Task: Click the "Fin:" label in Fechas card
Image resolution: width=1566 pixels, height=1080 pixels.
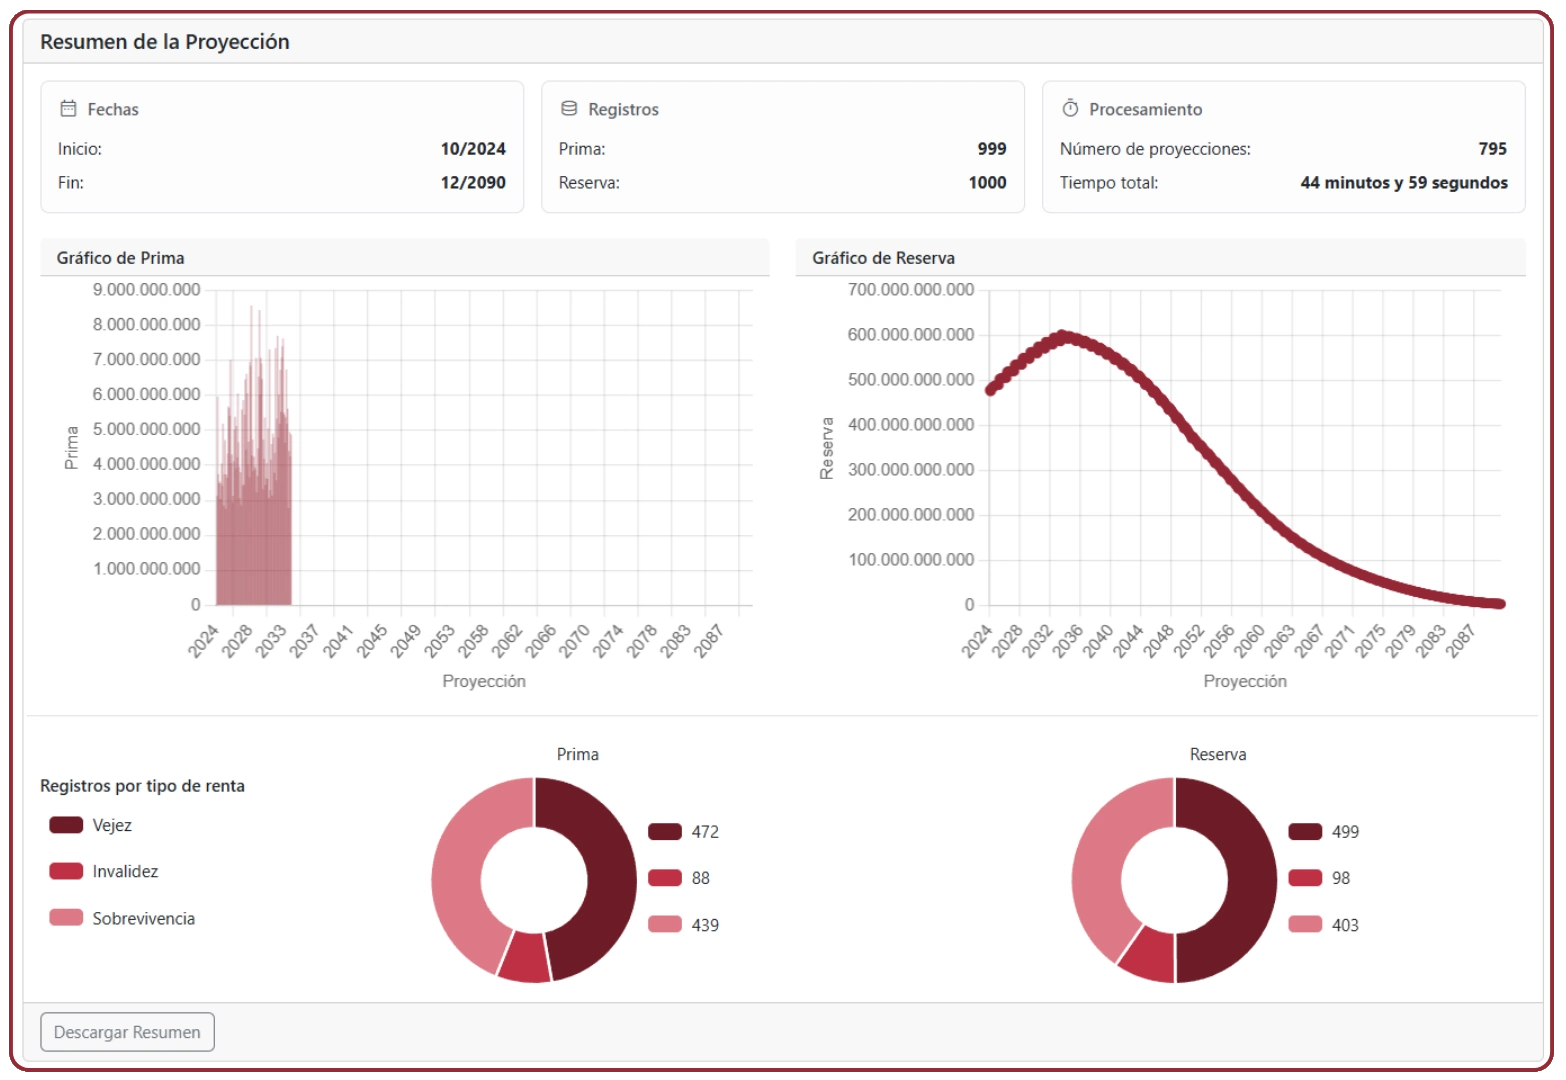Action: (71, 183)
